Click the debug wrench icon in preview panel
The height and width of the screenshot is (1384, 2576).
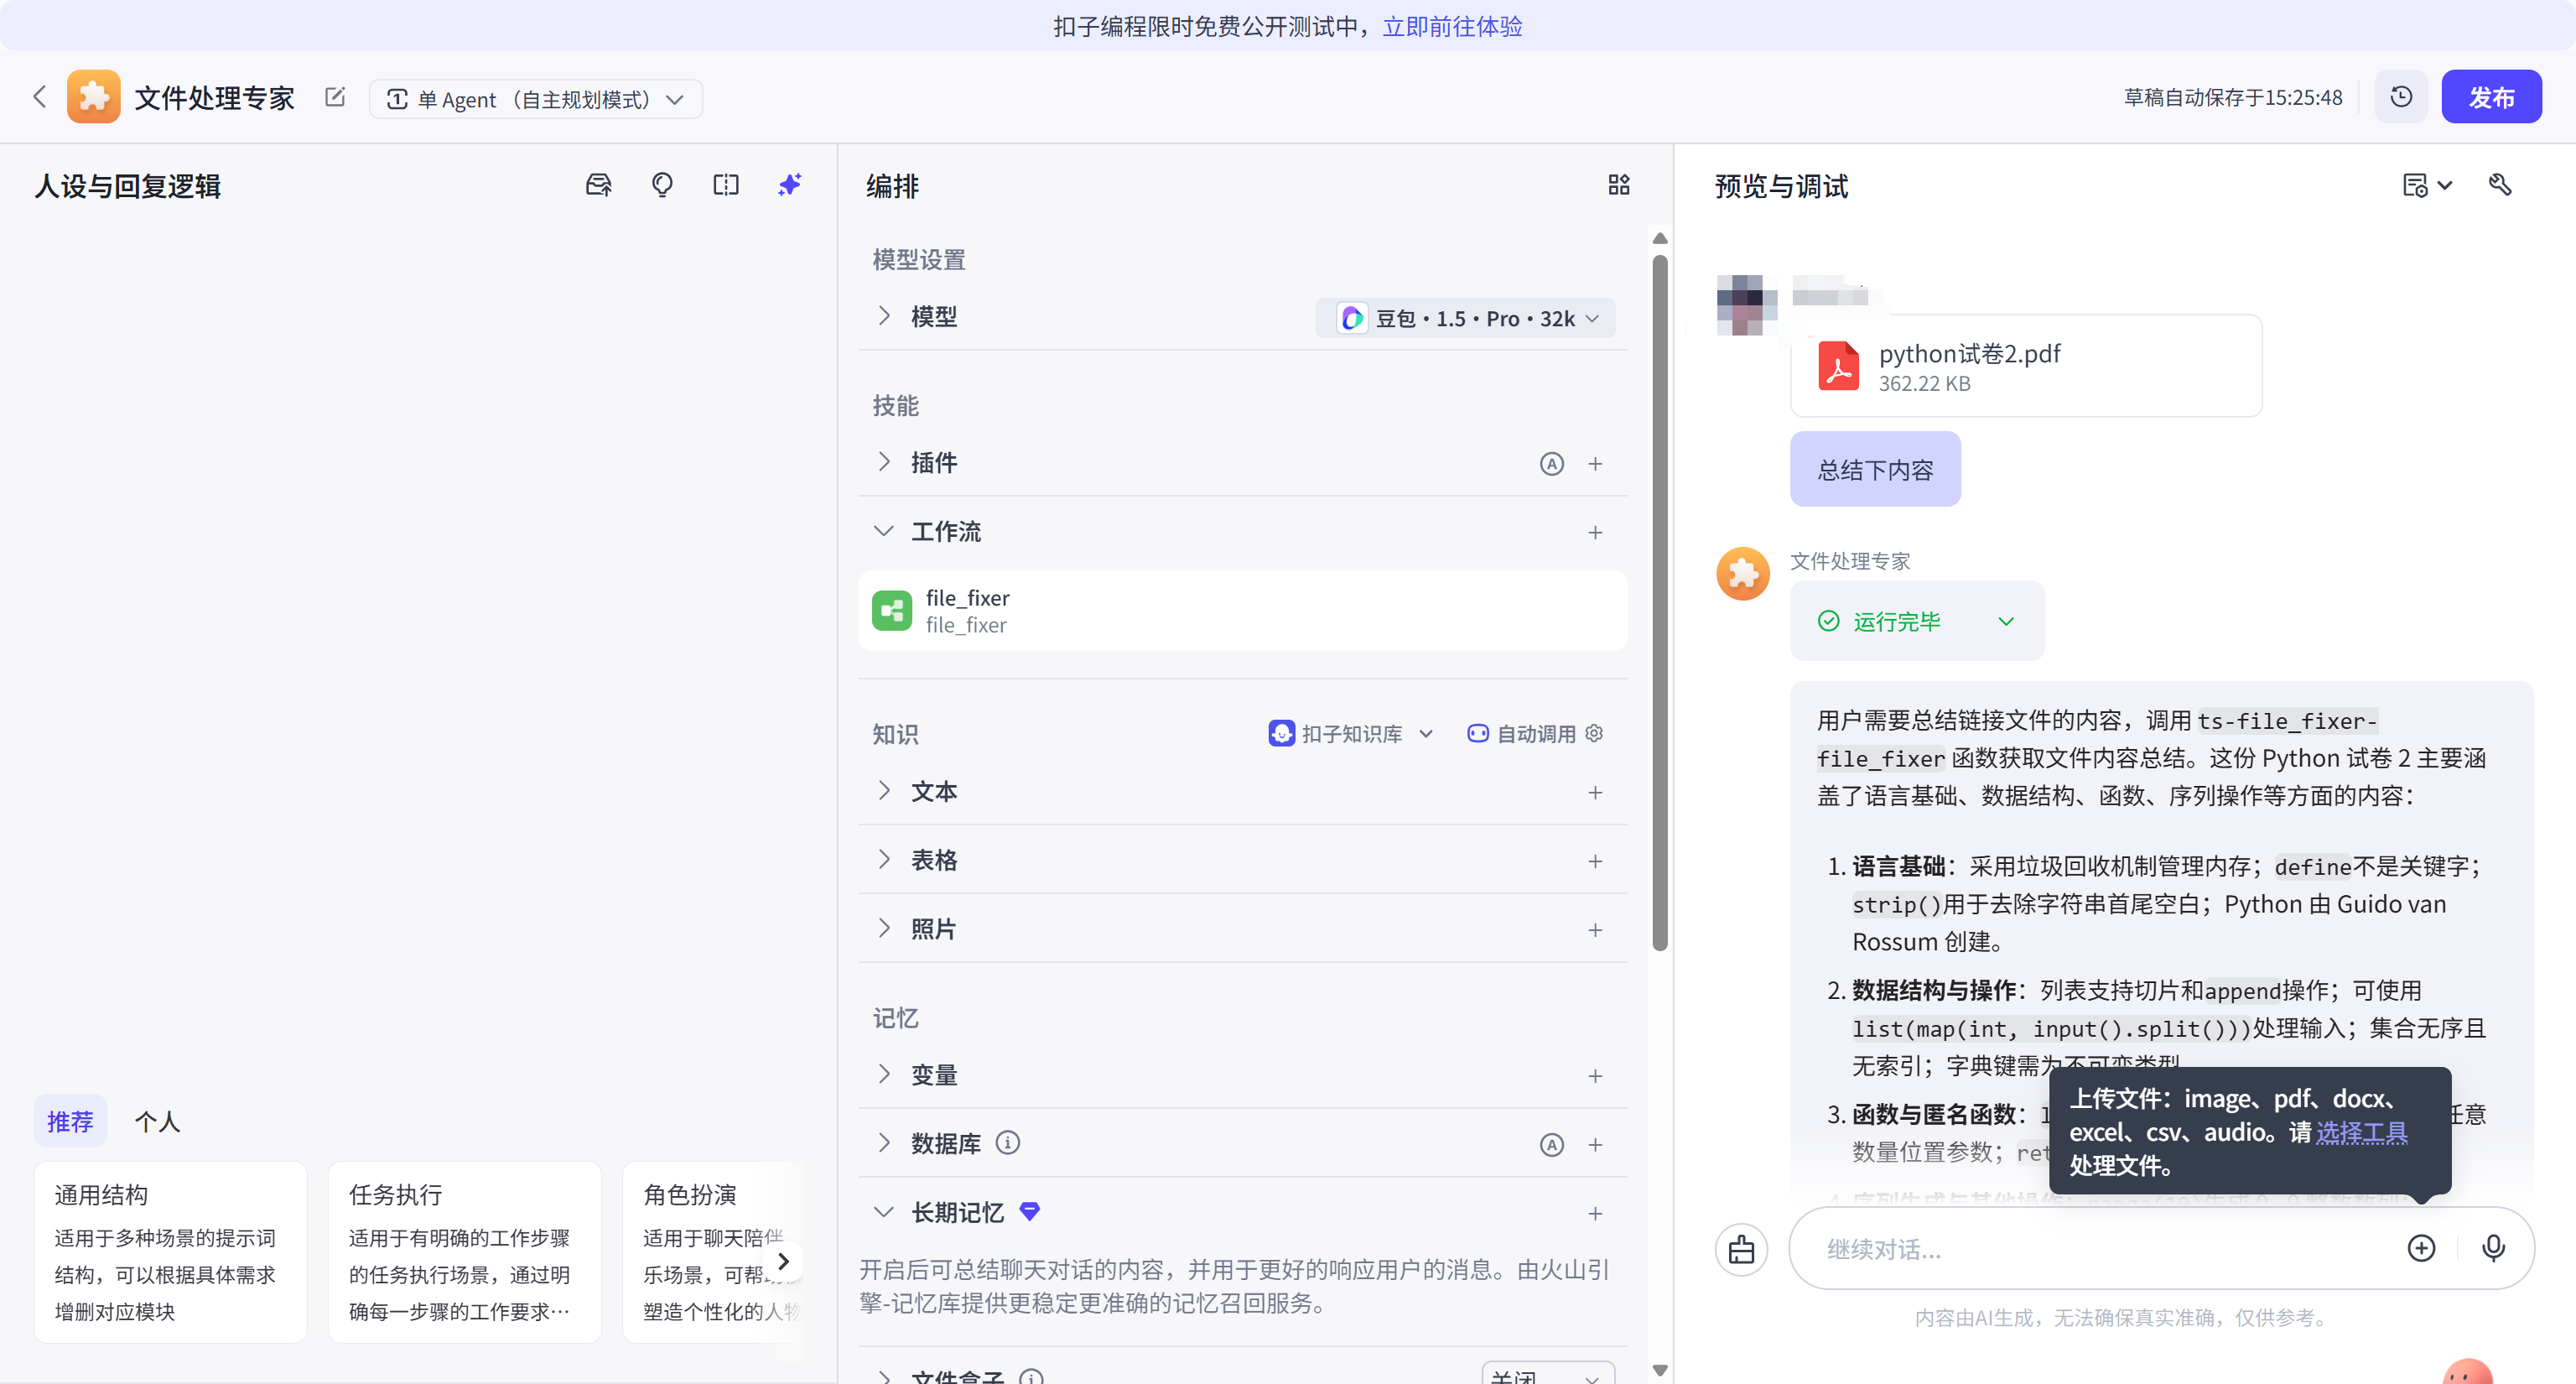(2500, 185)
